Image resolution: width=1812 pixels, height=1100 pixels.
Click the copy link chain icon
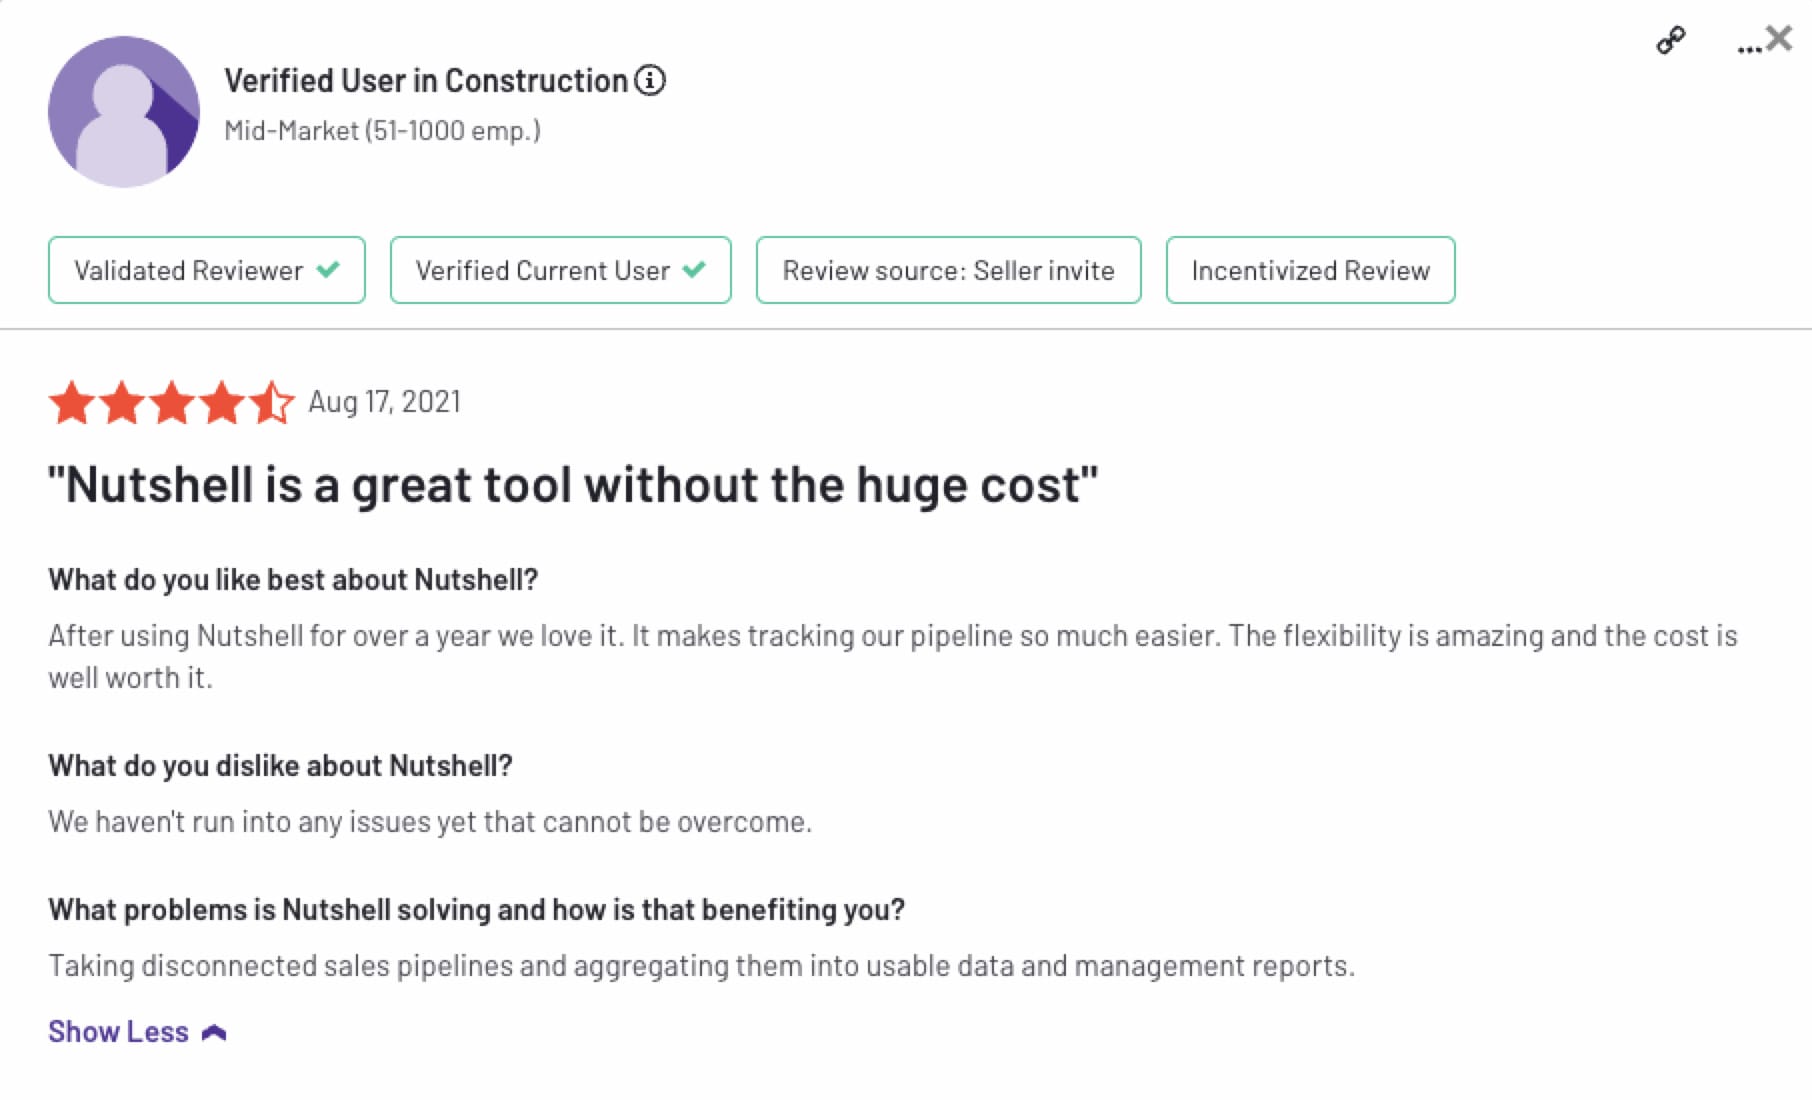1670,40
